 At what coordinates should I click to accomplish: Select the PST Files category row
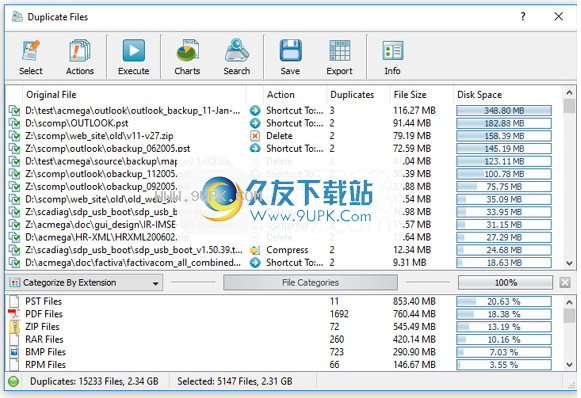tap(280, 301)
